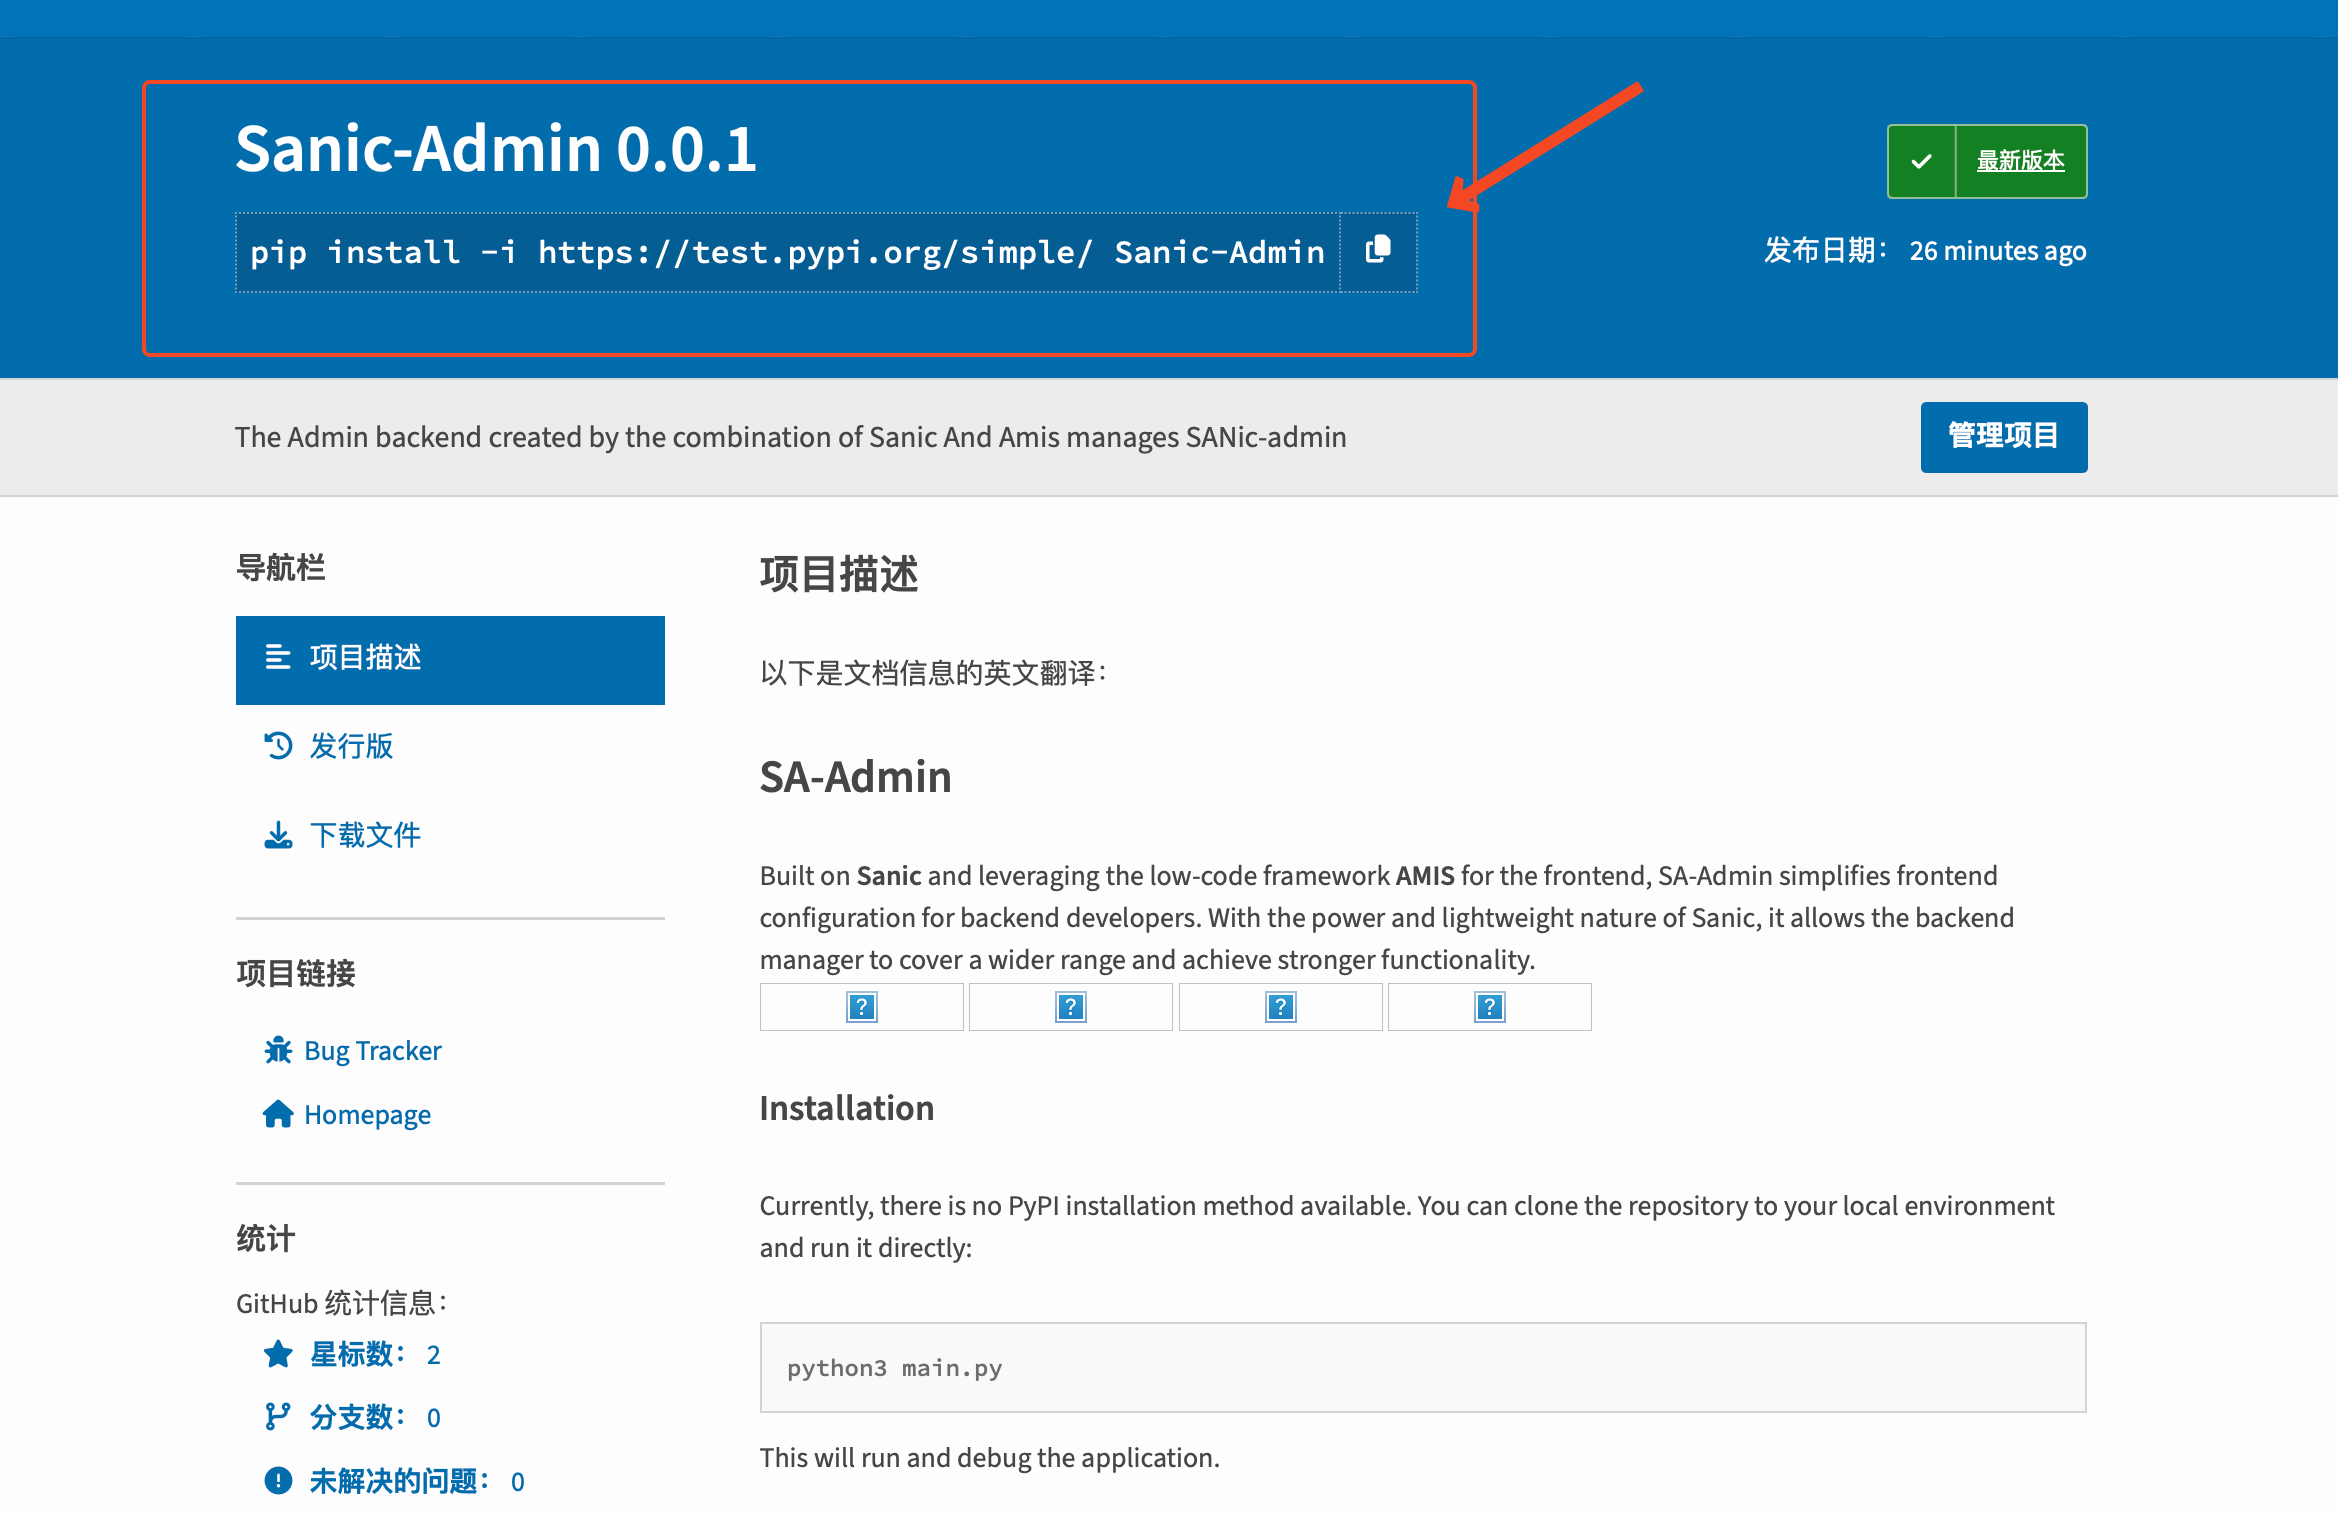Visit the Homepage project link
Viewport: 2338px width, 1514px height.
point(367,1114)
